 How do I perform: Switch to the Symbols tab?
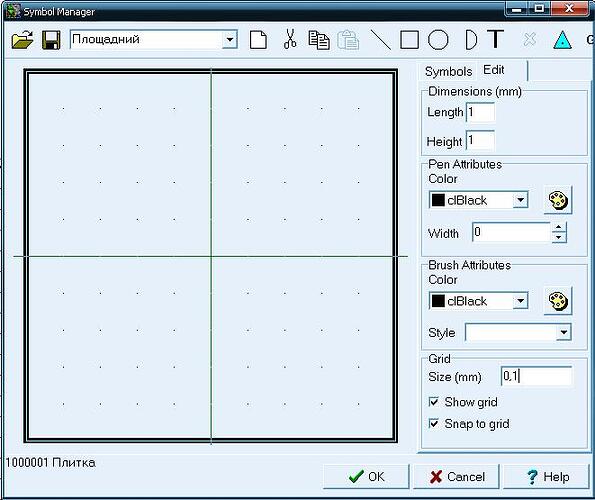coord(448,71)
